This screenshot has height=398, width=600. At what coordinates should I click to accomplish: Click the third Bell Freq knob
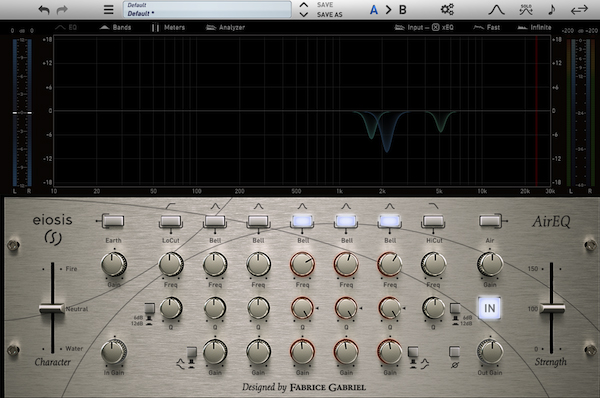[302, 264]
